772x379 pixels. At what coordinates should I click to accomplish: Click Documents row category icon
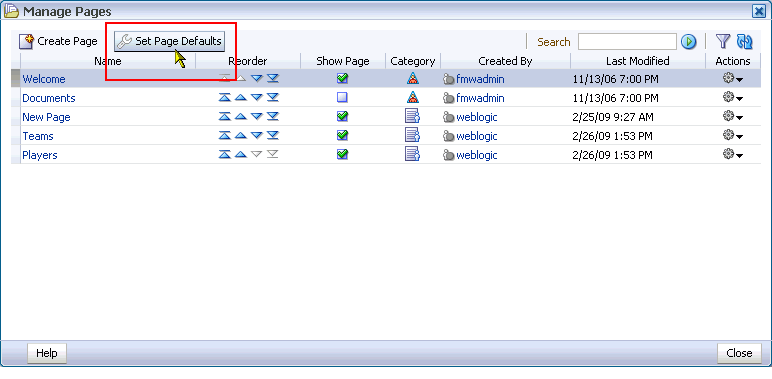point(413,97)
